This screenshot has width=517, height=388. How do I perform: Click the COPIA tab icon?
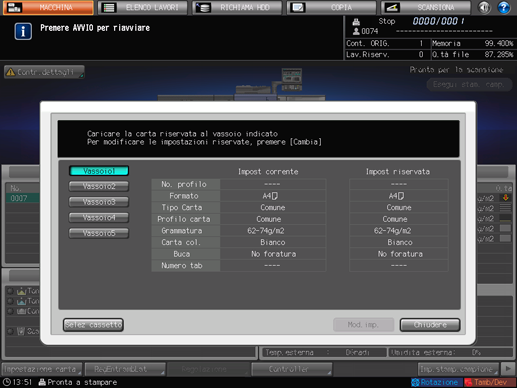pos(297,7)
